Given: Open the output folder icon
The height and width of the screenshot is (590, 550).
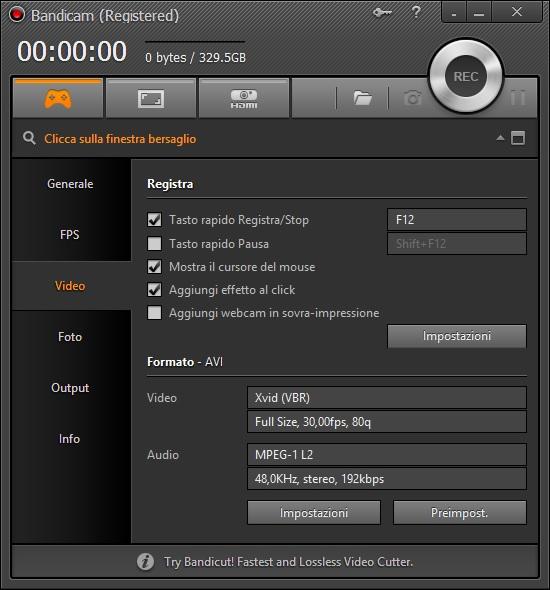Looking at the screenshot, I should coord(363,98).
